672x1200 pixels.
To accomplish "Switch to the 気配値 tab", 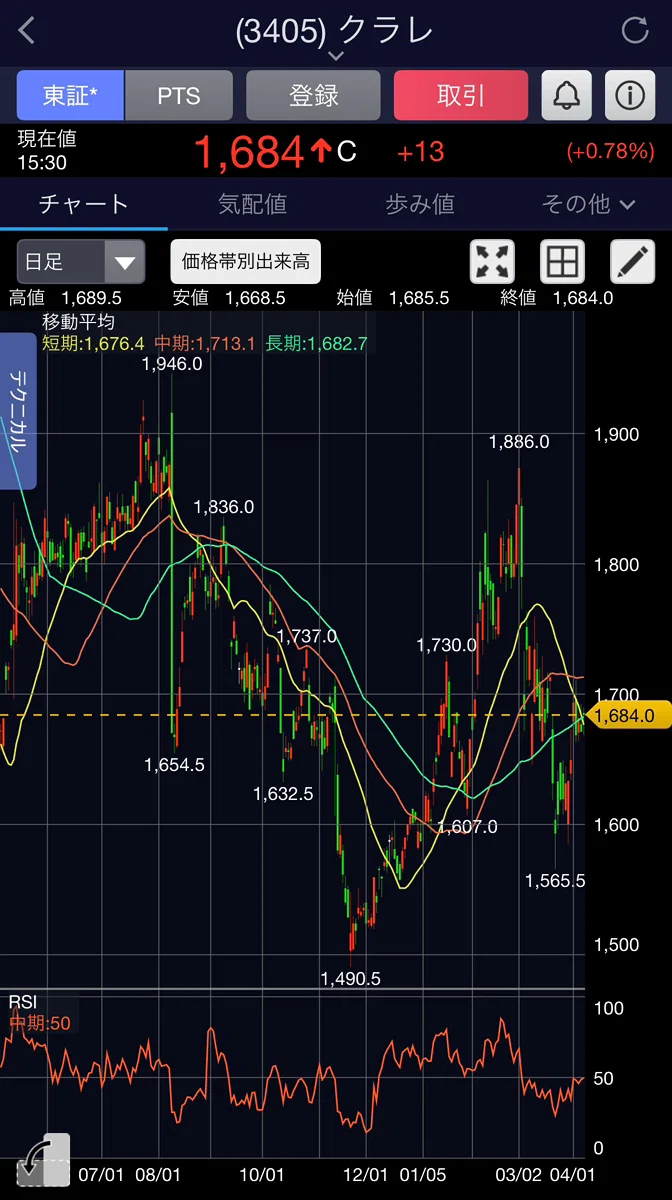I will click(x=252, y=204).
